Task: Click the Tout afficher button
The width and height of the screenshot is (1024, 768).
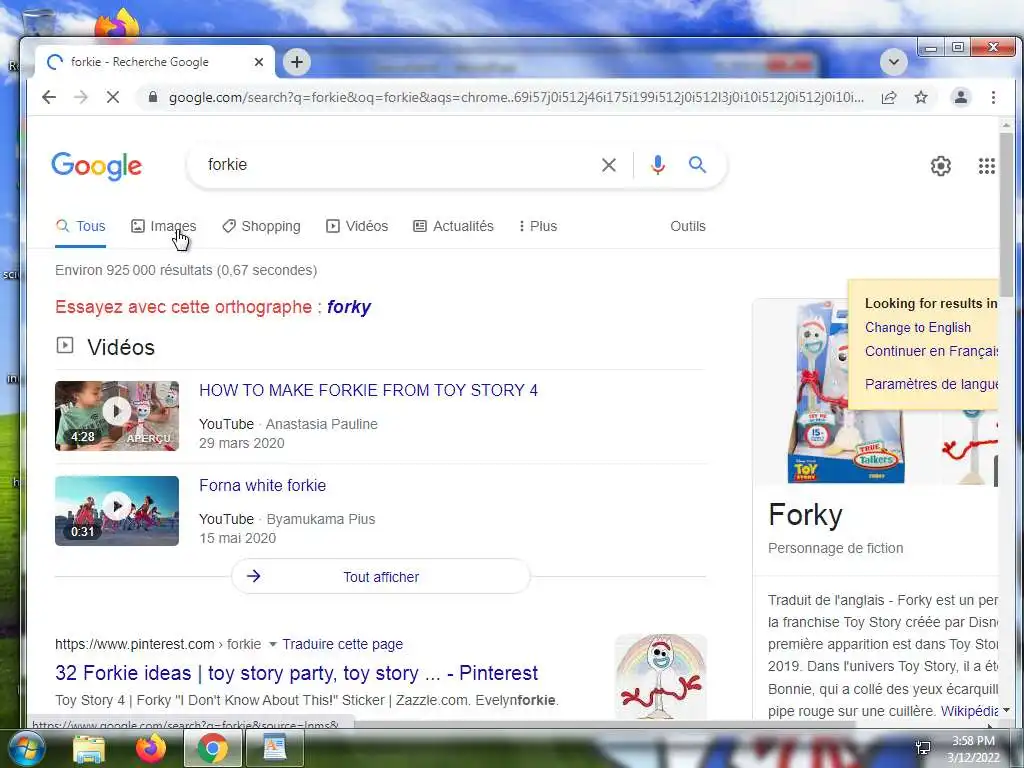Action: 381,577
